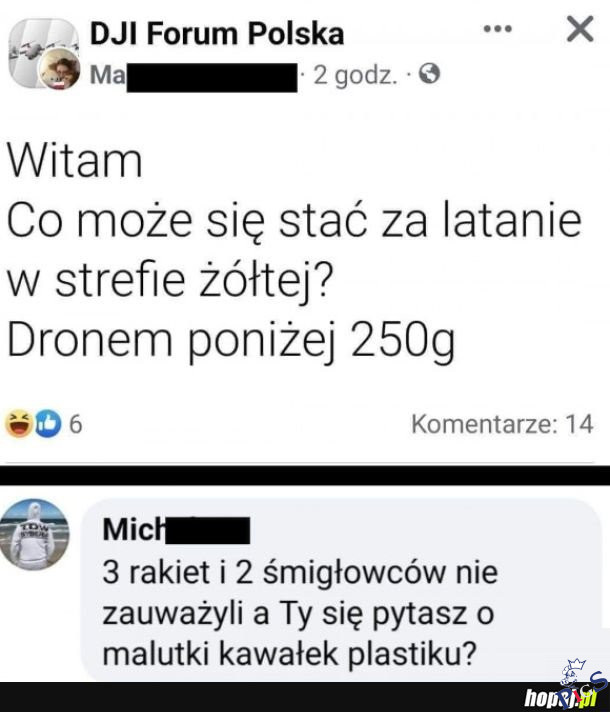Click the hopaj.pl watermark logo

coord(560,697)
